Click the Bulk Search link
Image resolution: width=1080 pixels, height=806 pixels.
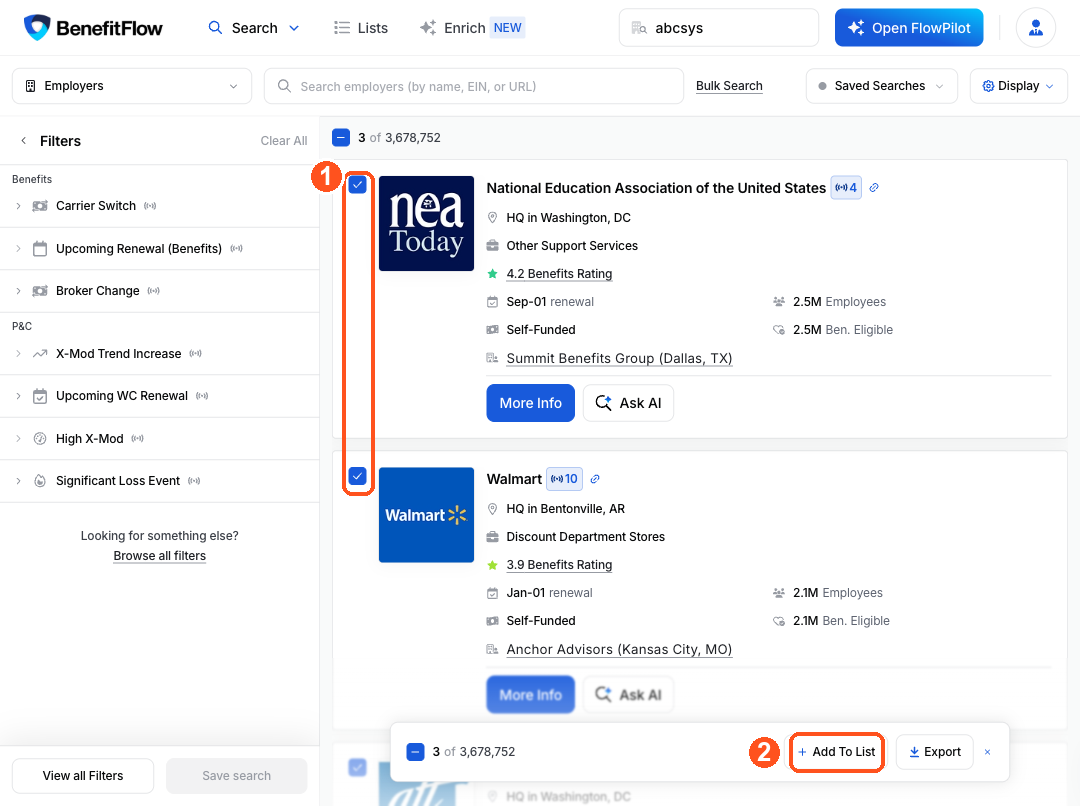[x=729, y=86]
